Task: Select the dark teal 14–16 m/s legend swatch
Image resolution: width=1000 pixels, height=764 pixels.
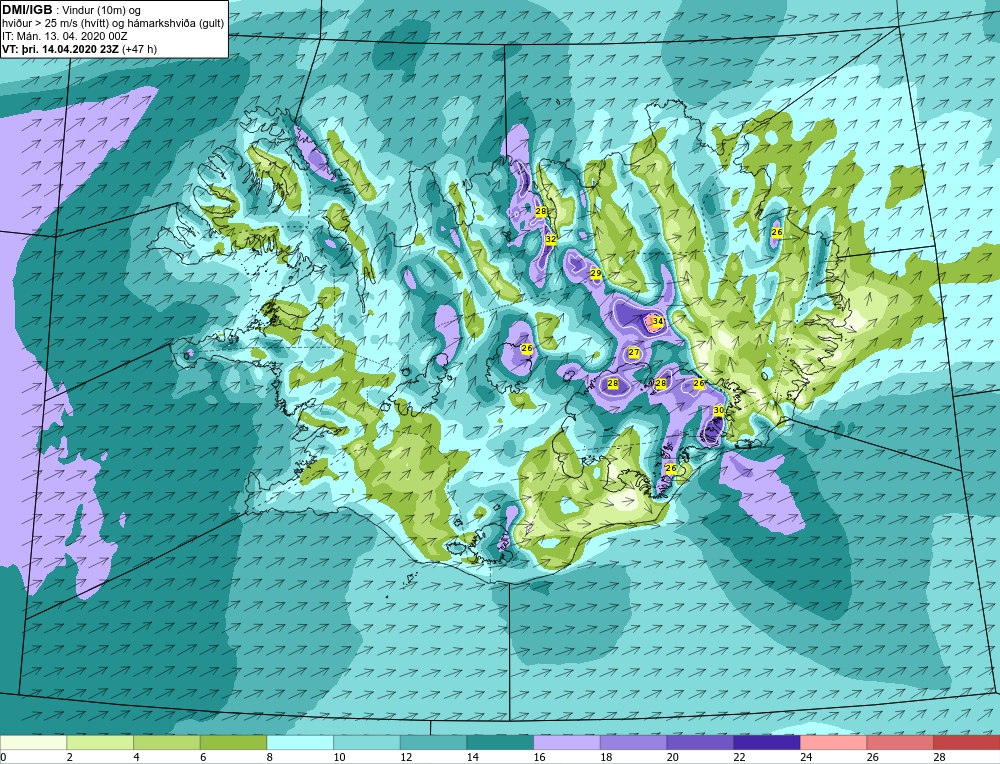Action: [499, 742]
